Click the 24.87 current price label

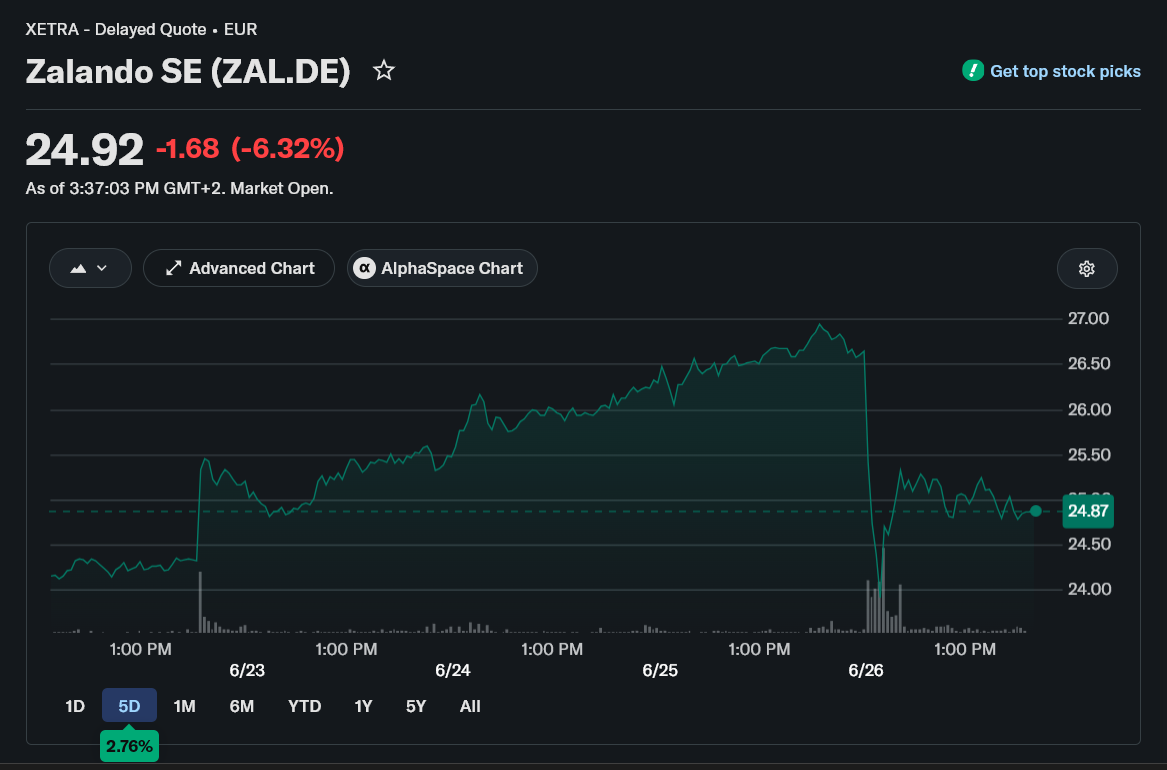(x=1087, y=511)
